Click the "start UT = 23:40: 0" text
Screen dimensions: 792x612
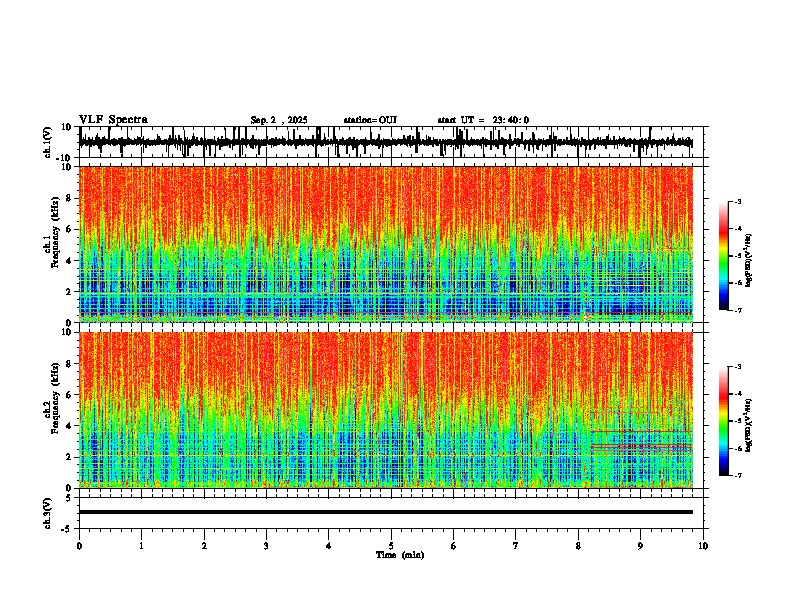[x=483, y=120]
